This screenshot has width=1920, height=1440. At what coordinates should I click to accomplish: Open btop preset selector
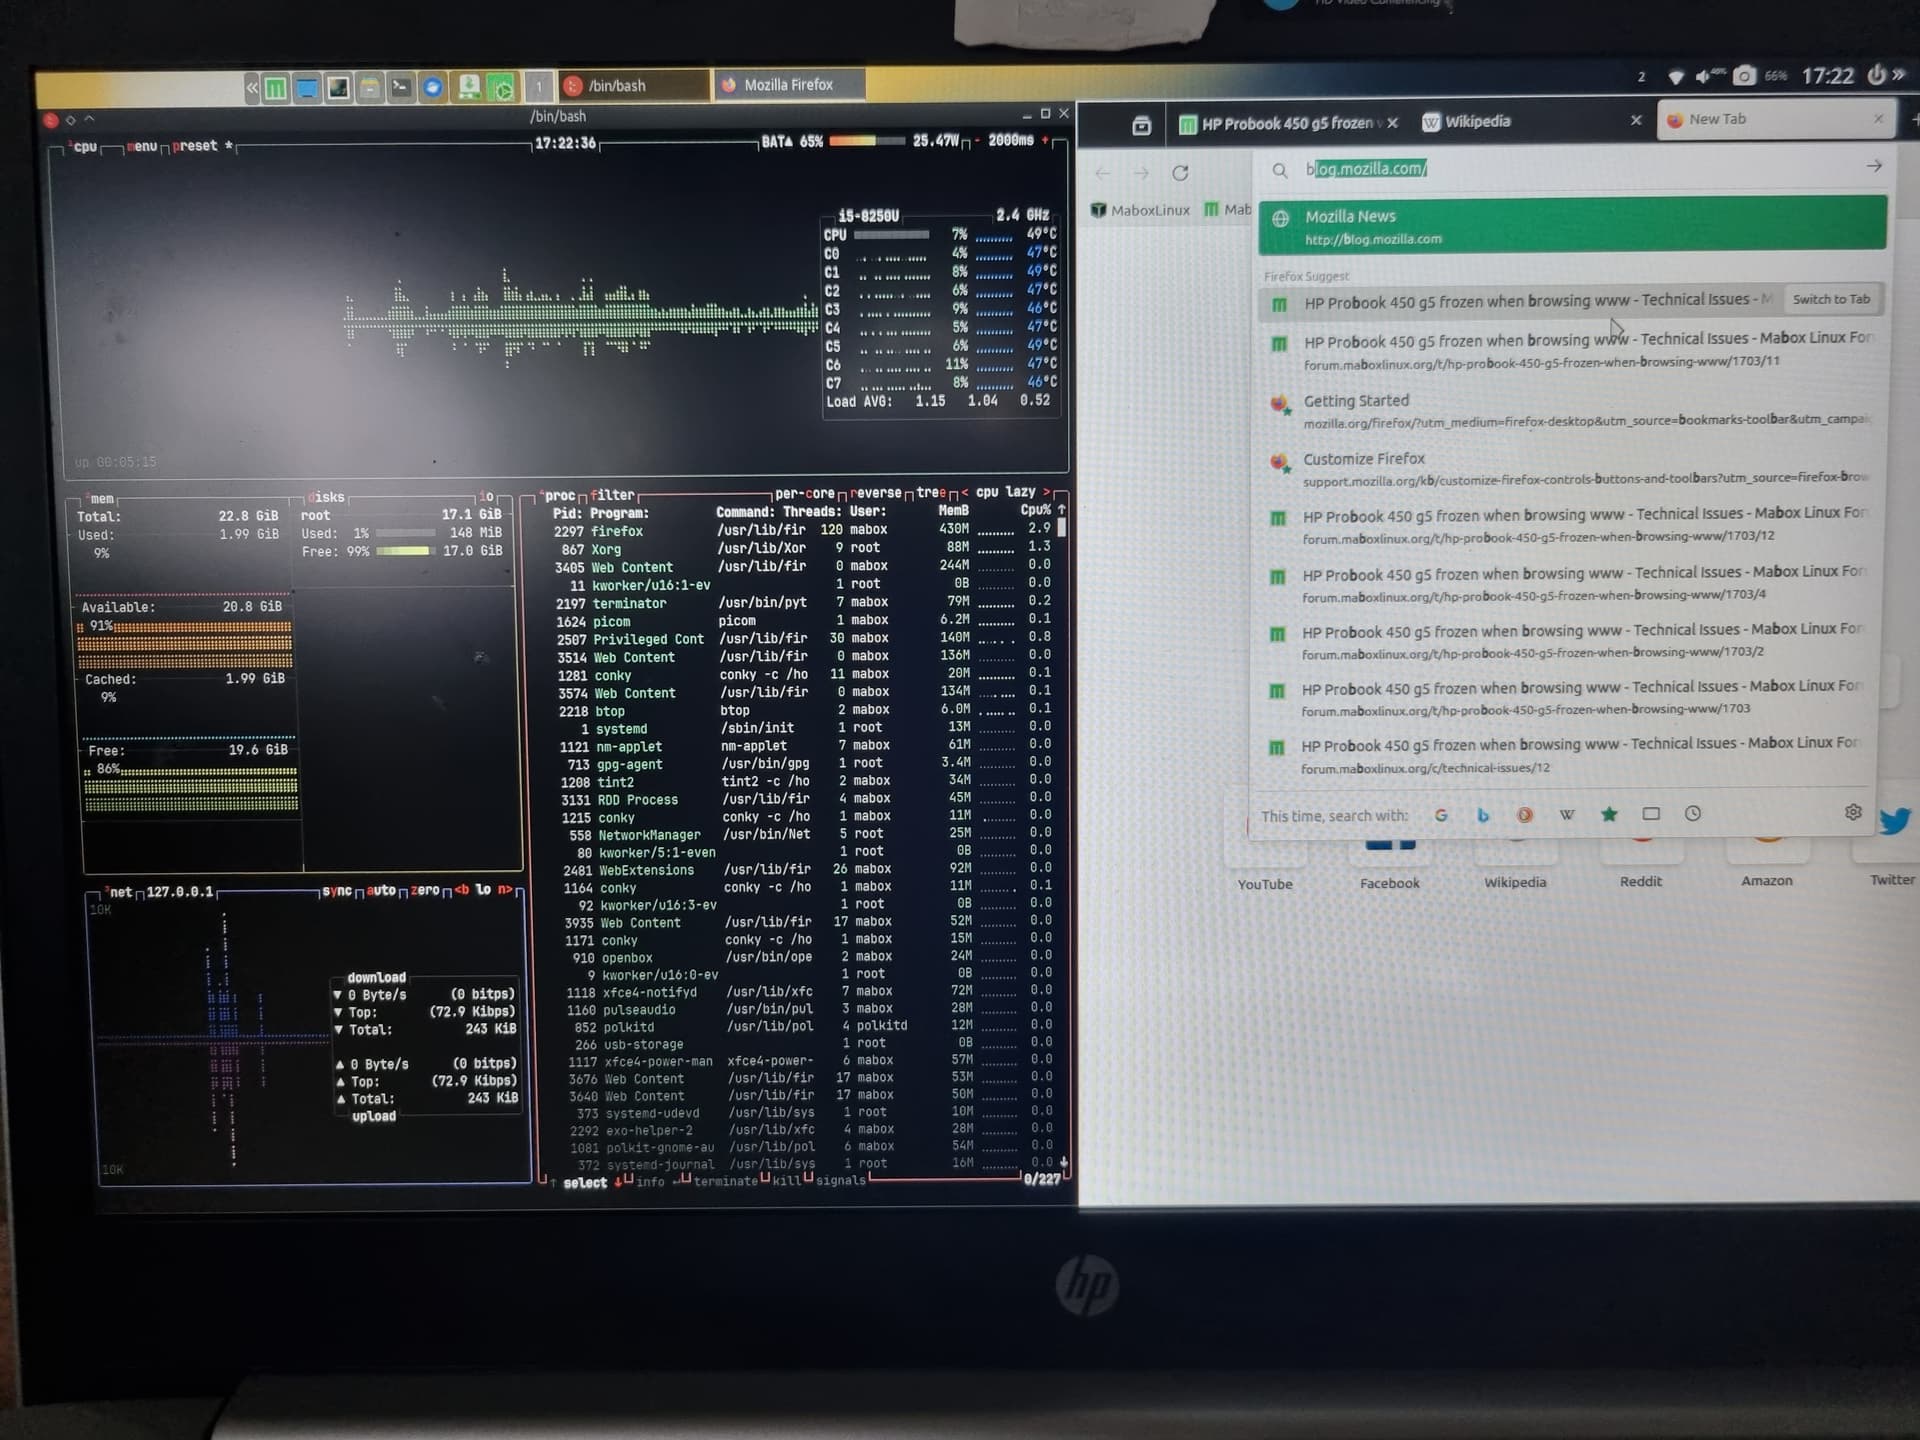[194, 146]
